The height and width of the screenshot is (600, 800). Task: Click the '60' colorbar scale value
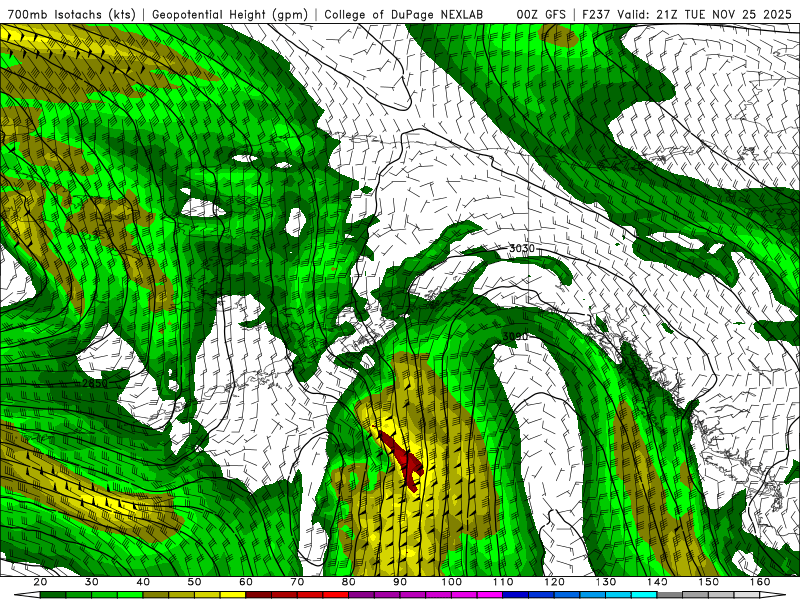246,582
